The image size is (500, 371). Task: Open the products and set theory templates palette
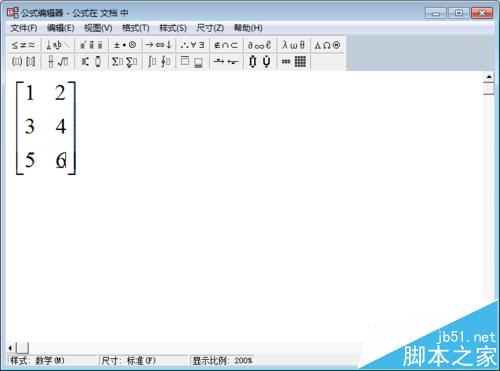260,62
